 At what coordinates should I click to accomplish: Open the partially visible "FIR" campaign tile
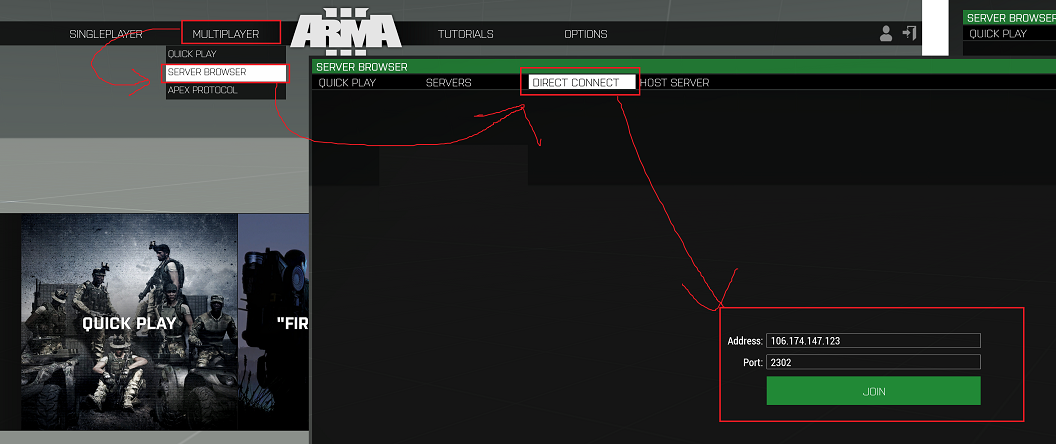tap(275, 322)
